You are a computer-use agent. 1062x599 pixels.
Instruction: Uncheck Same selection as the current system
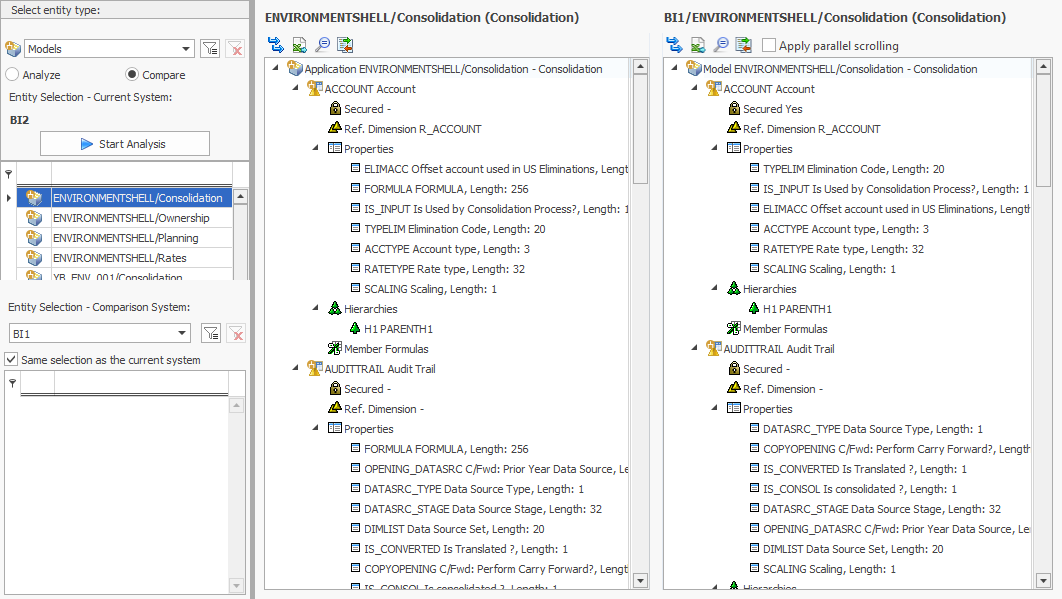point(10,358)
